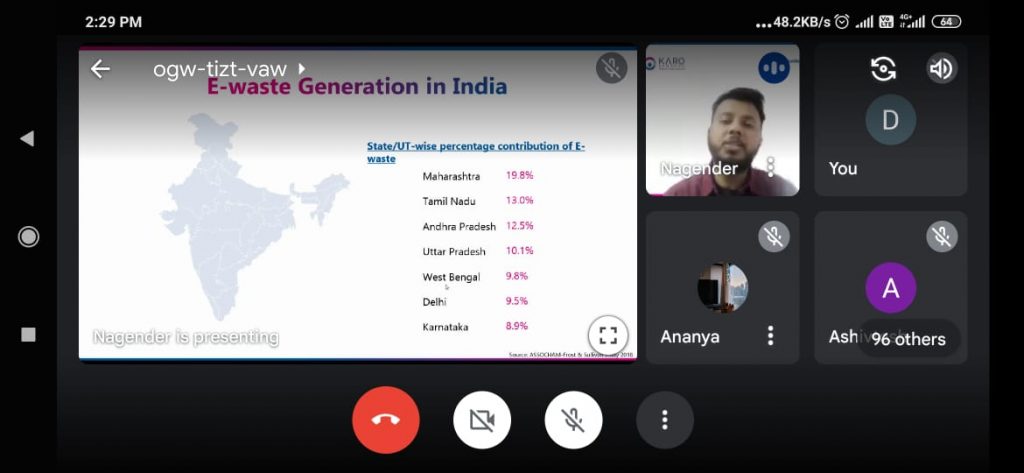Tap the Android home navigation button
1024x473 pixels.
[29, 237]
